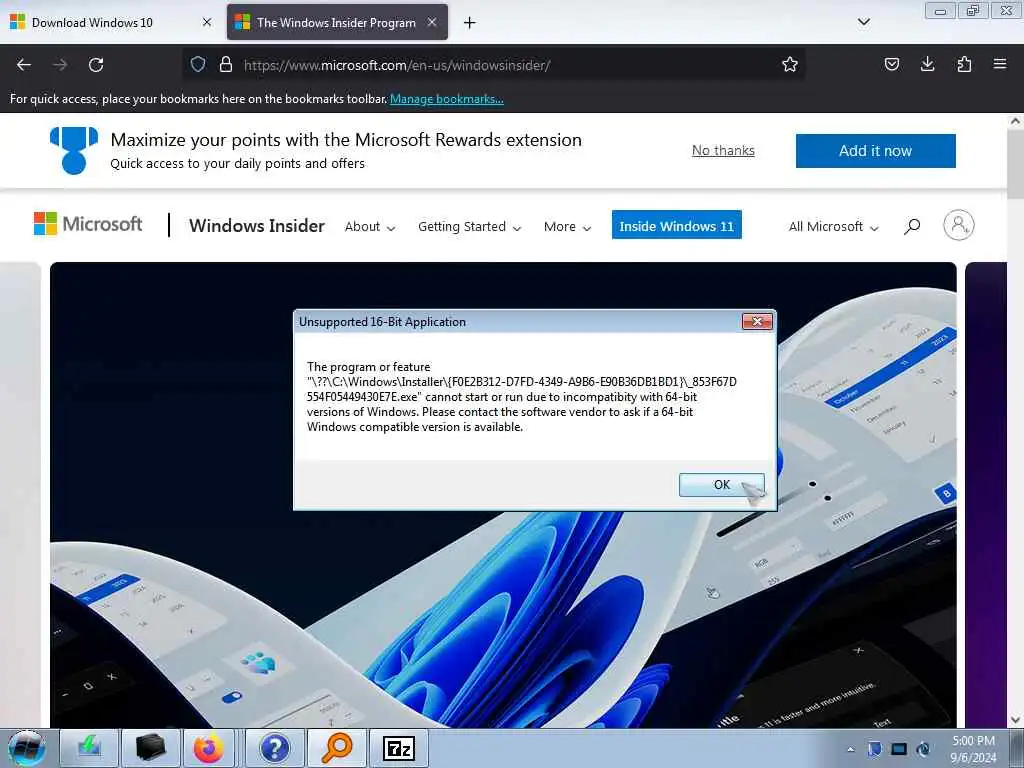Select The Windows Insider Program tab
Viewport: 1024px width, 768px height.
(337, 22)
